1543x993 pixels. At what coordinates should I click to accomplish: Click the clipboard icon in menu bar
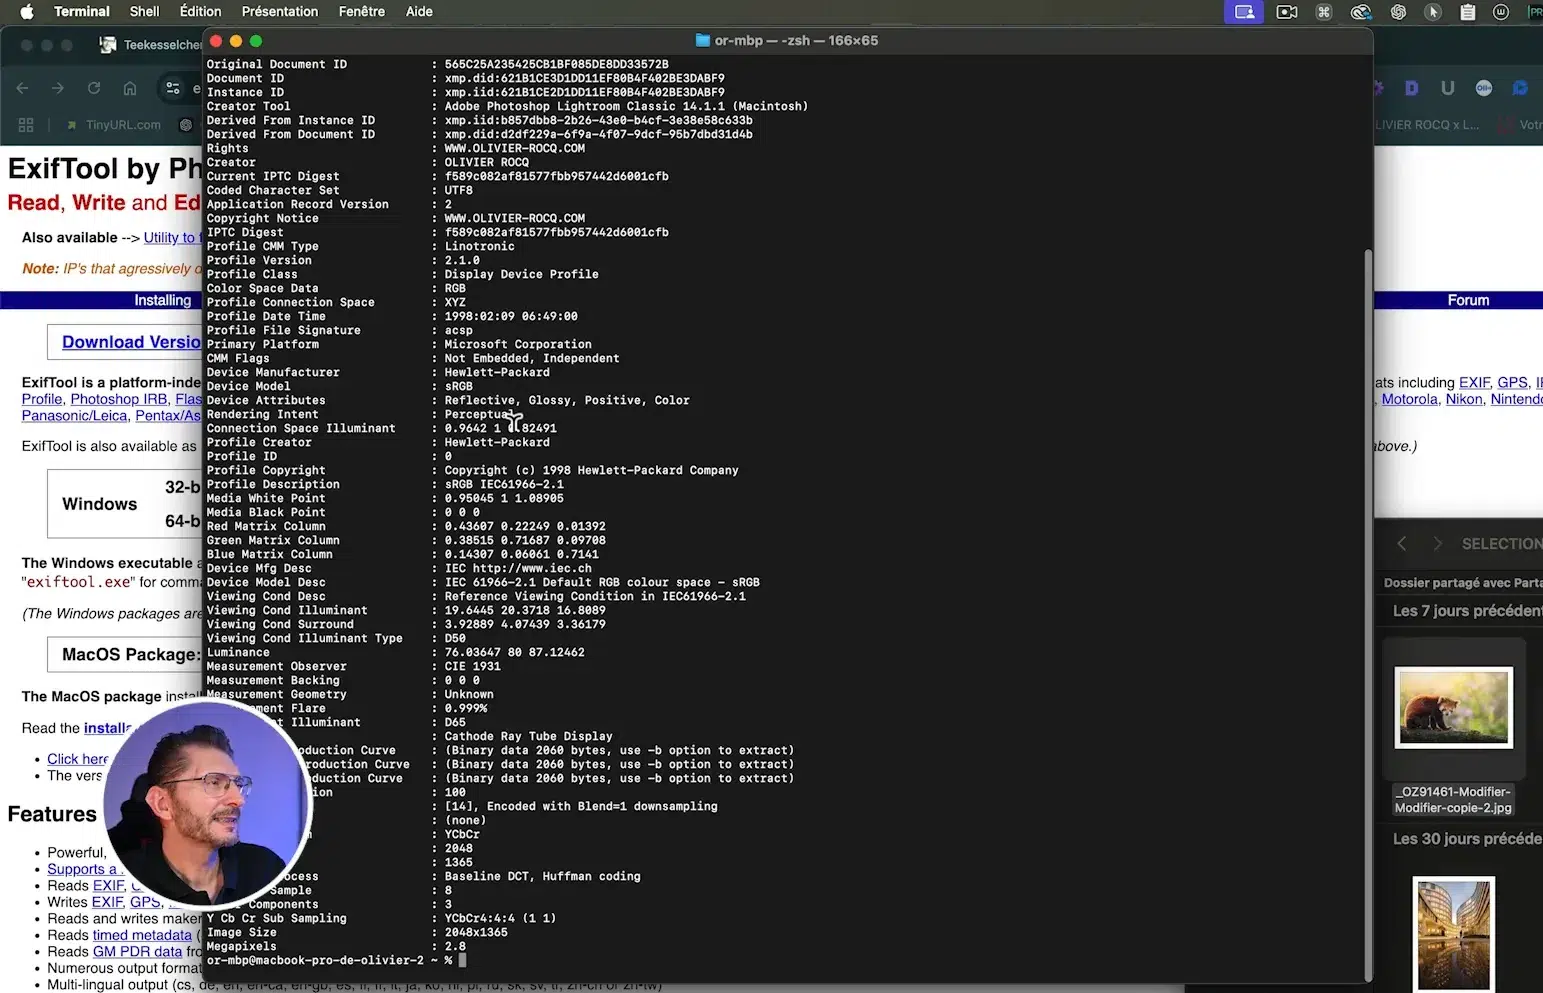[1467, 12]
